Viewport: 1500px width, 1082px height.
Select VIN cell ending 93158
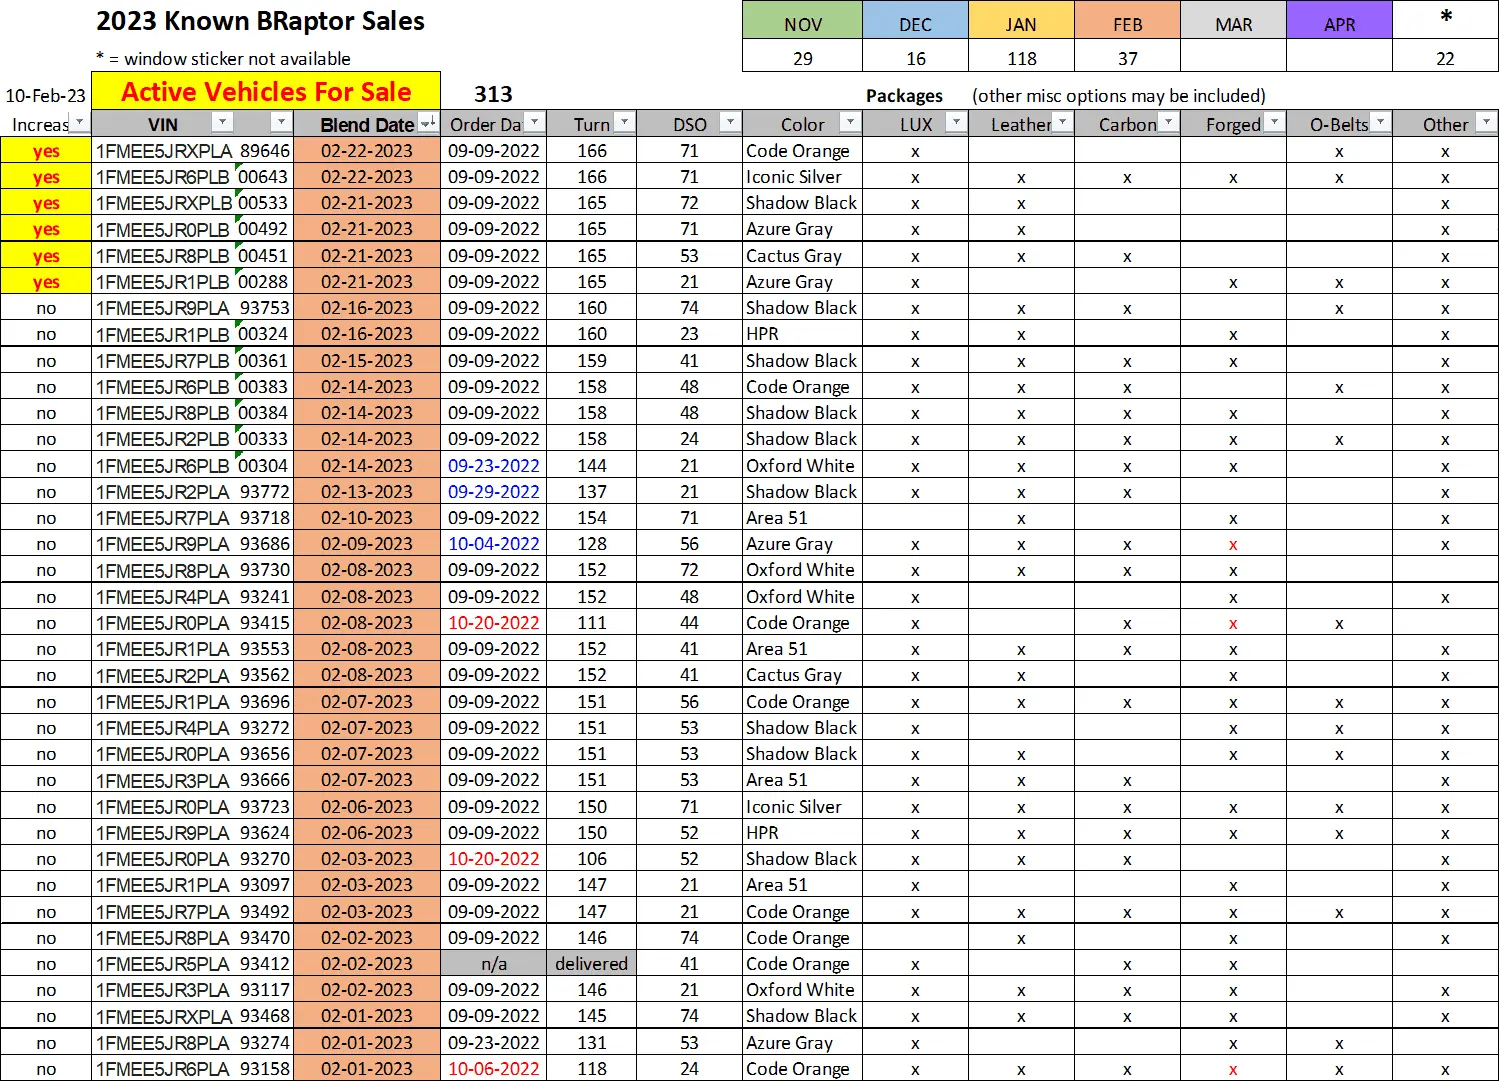192,1068
